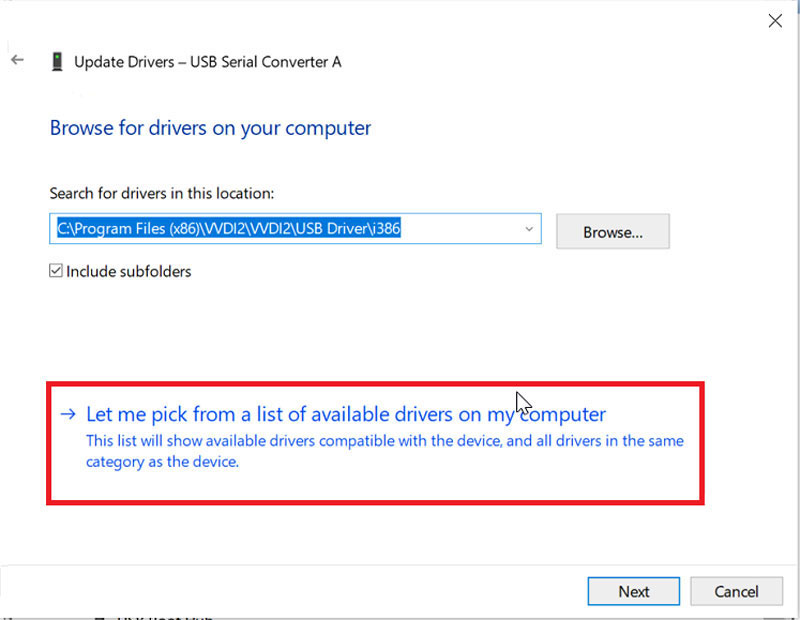Click the 'This list will show available drivers' description
The image size is (800, 620).
[385, 451]
